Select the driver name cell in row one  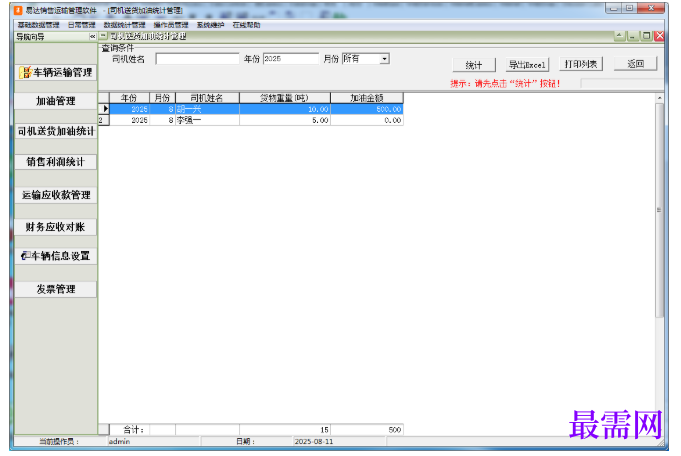click(207, 109)
